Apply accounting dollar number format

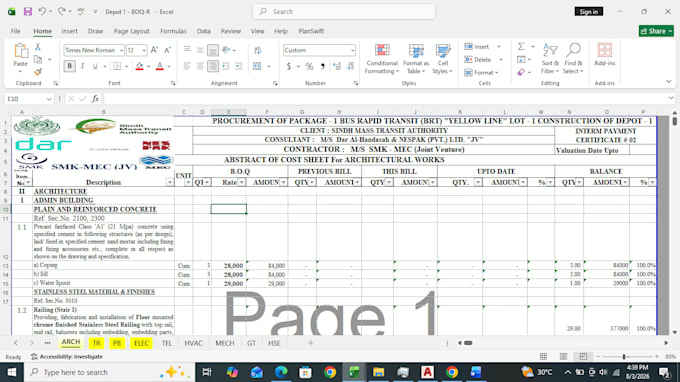pos(289,66)
